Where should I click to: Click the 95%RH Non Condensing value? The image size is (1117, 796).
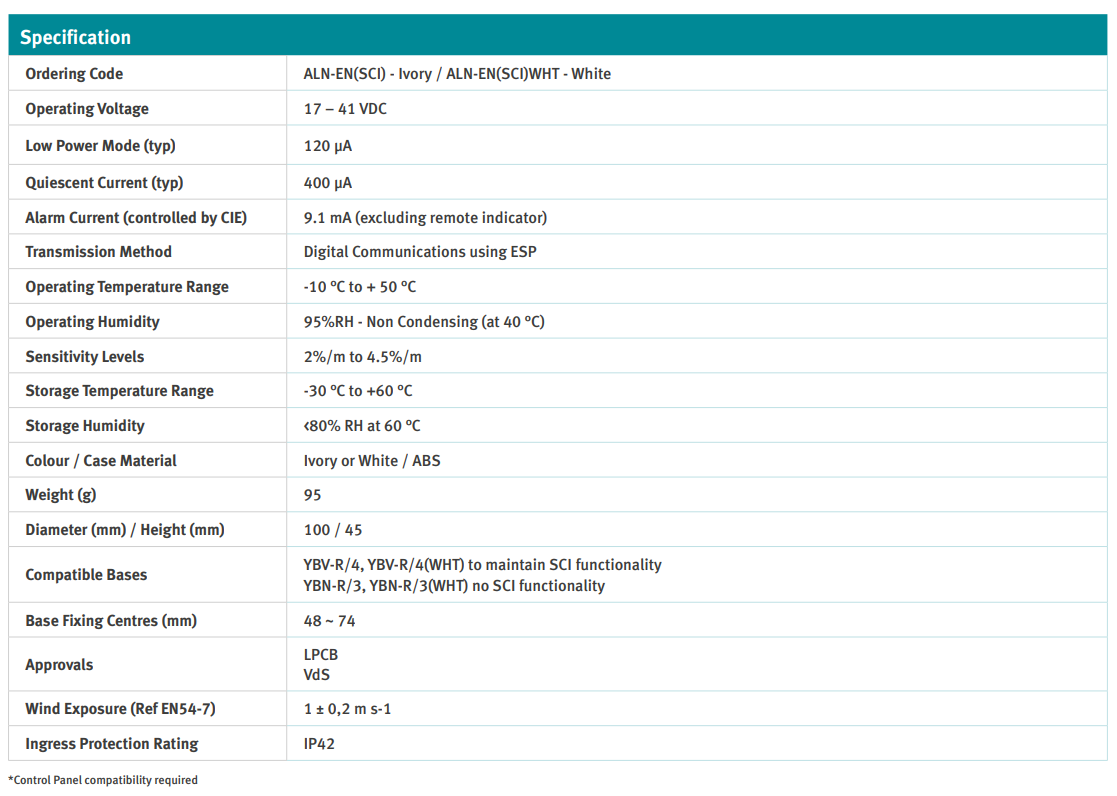pos(424,322)
